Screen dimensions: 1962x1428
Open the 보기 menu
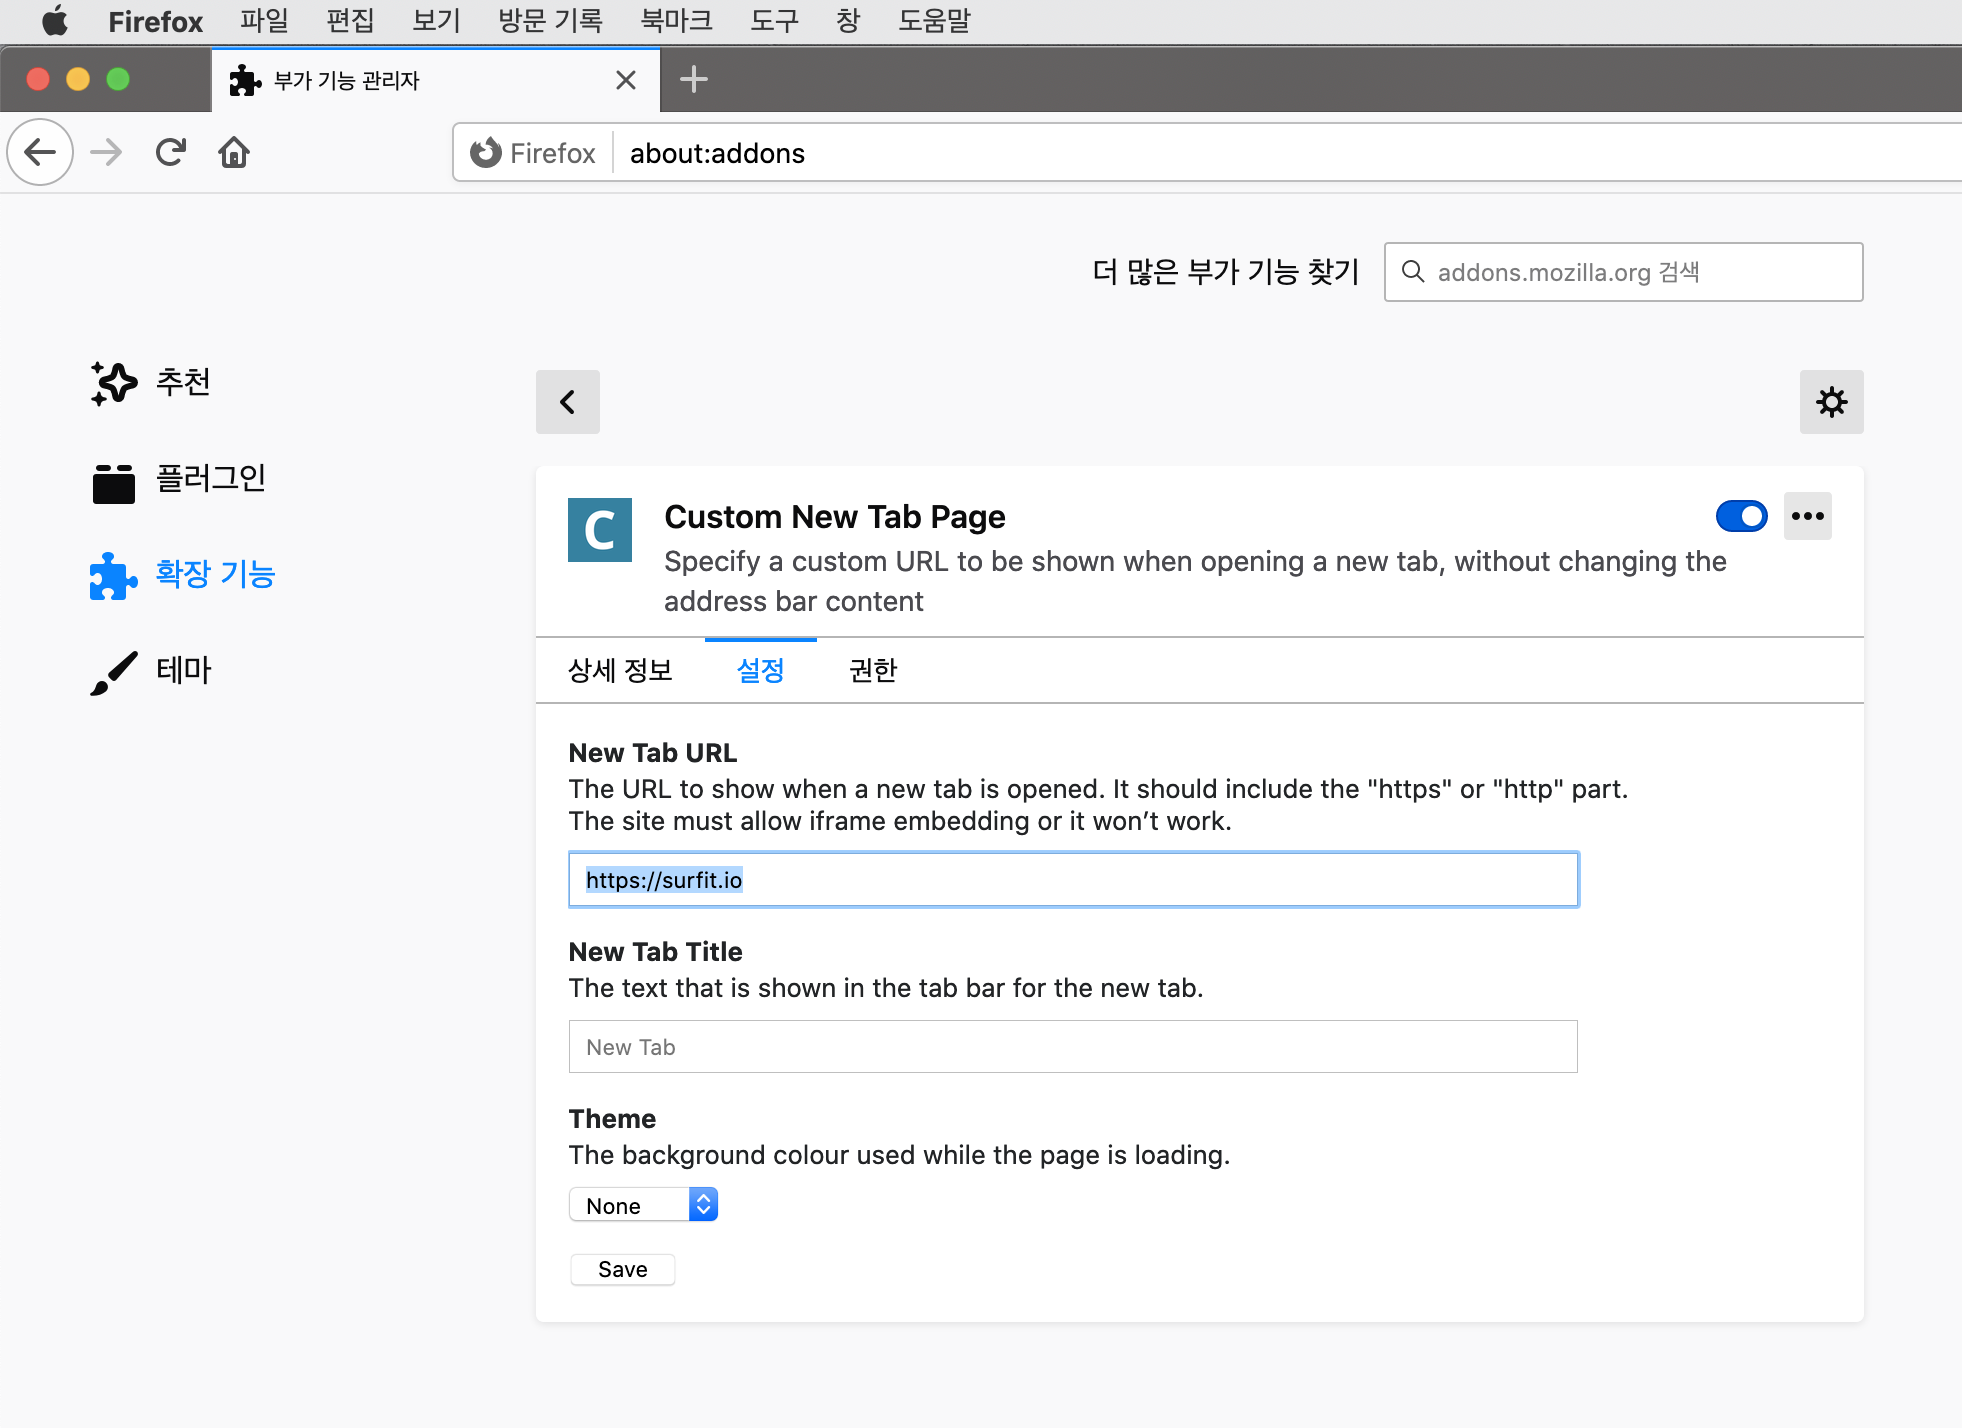[436, 21]
